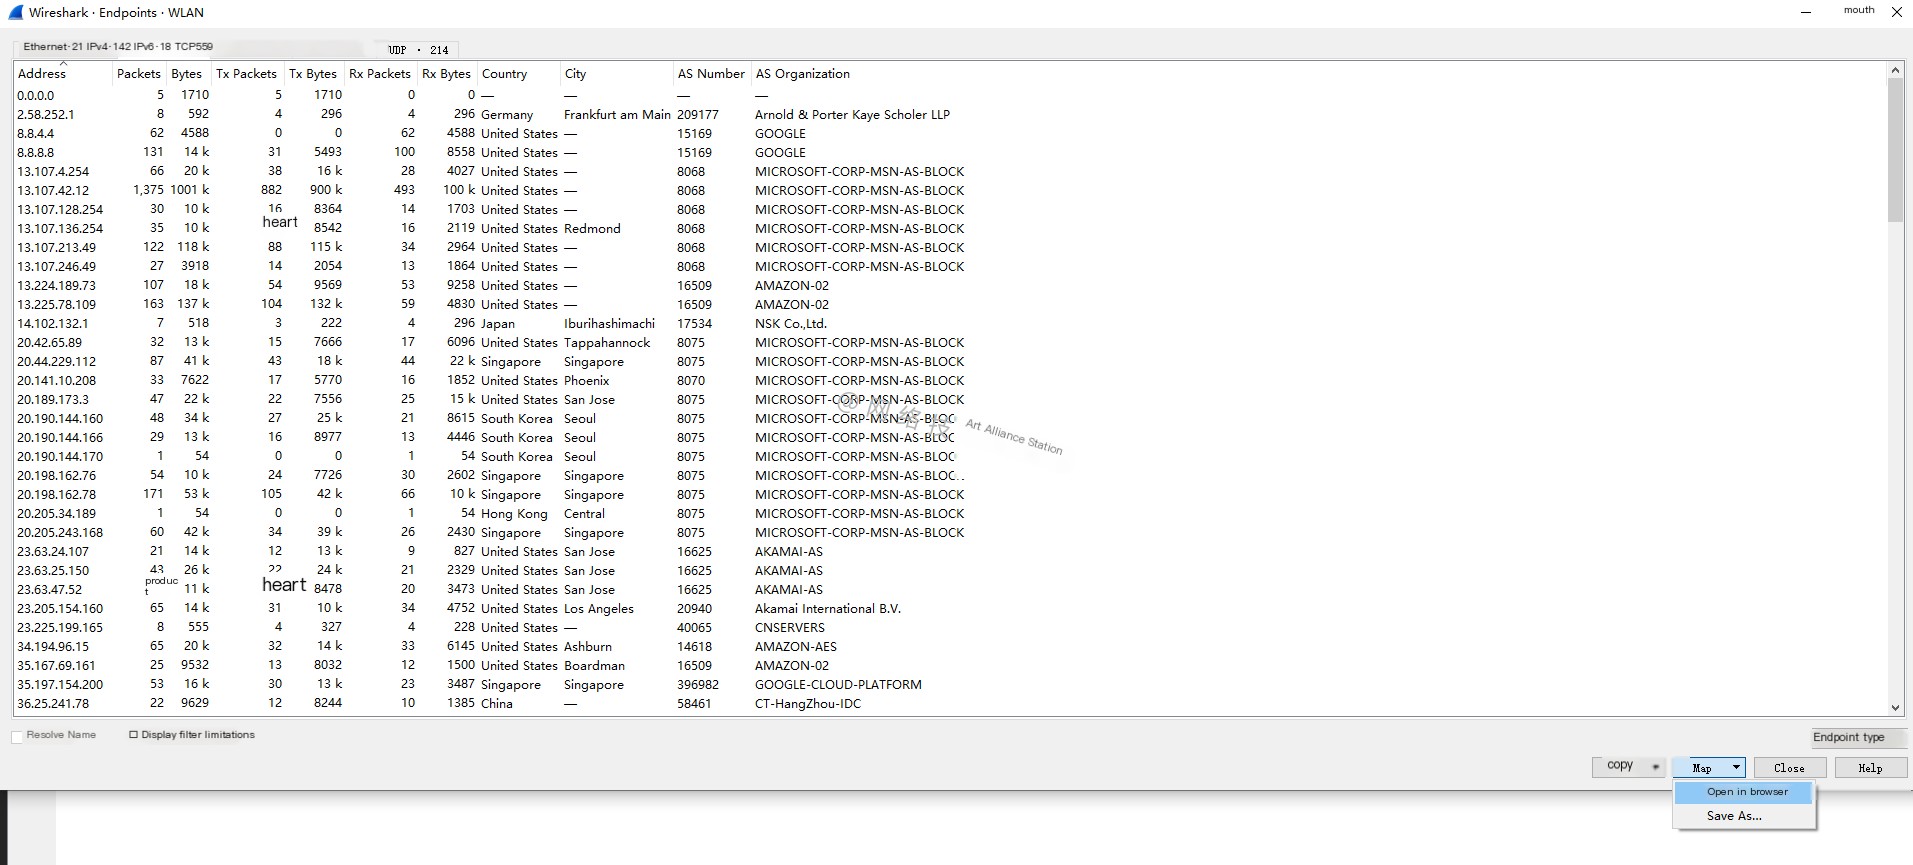
Task: Select address 13.224.189.73
Action: [x=57, y=285]
